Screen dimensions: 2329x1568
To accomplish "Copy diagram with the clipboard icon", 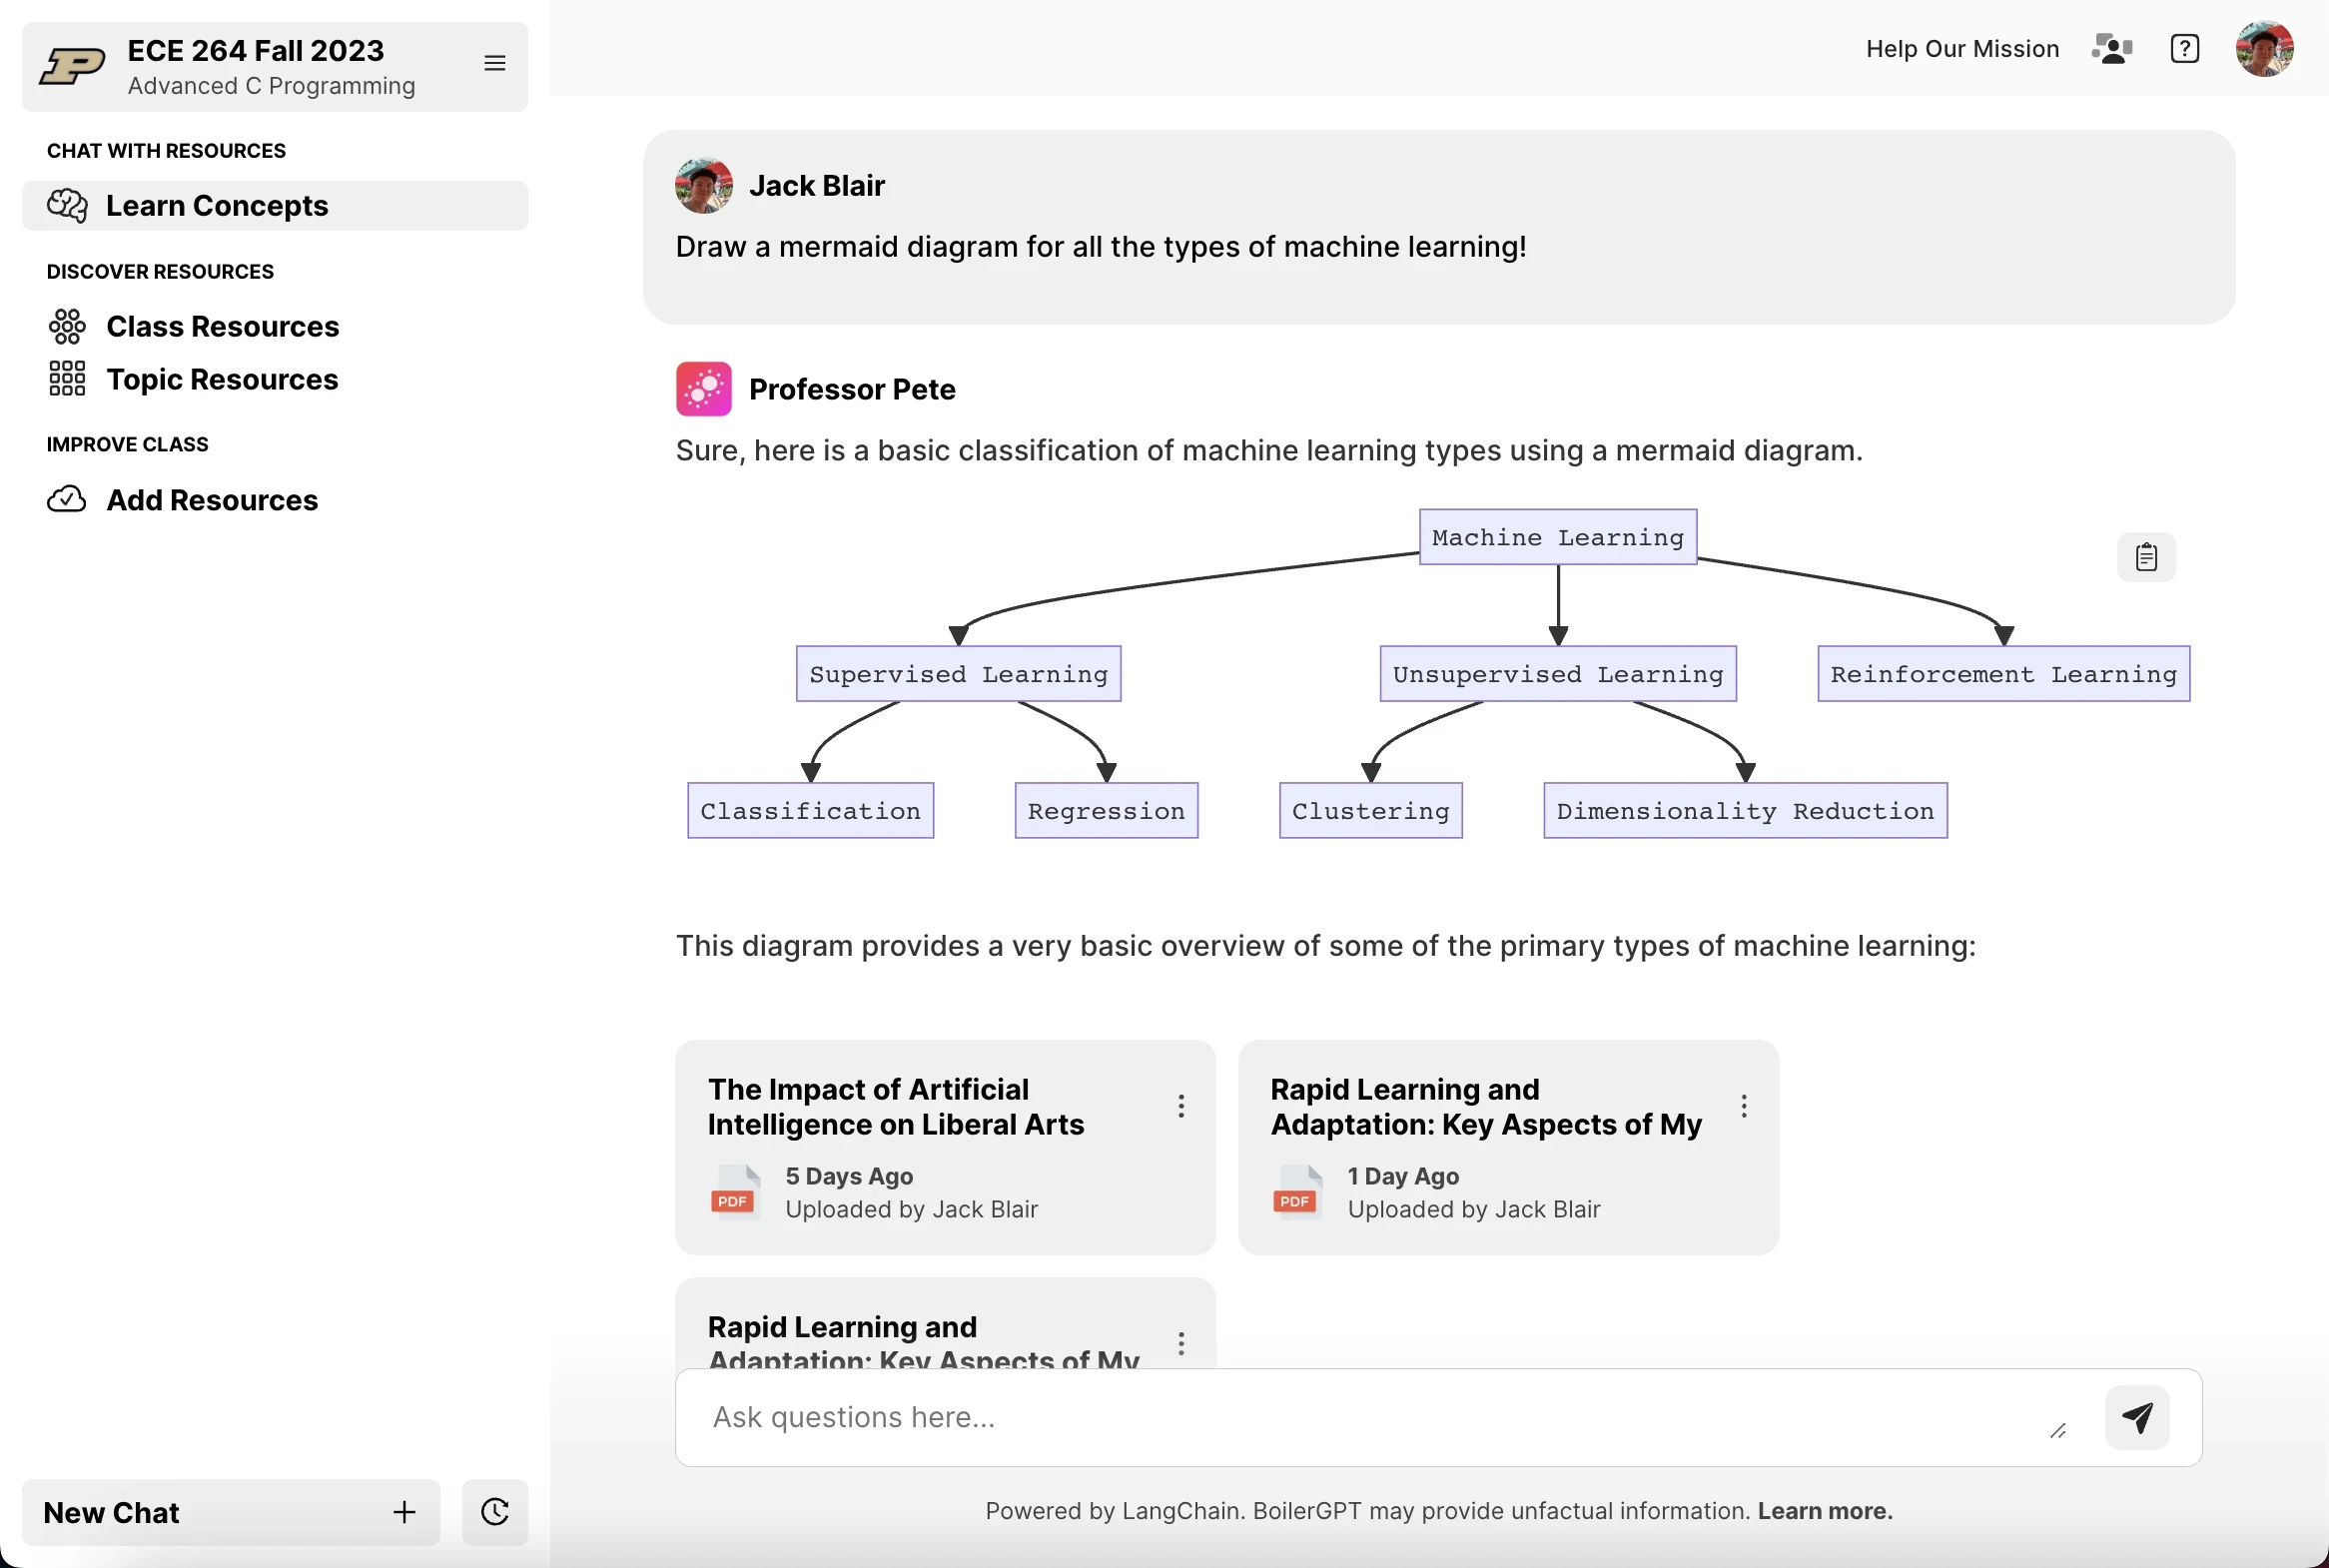I will [x=2146, y=557].
